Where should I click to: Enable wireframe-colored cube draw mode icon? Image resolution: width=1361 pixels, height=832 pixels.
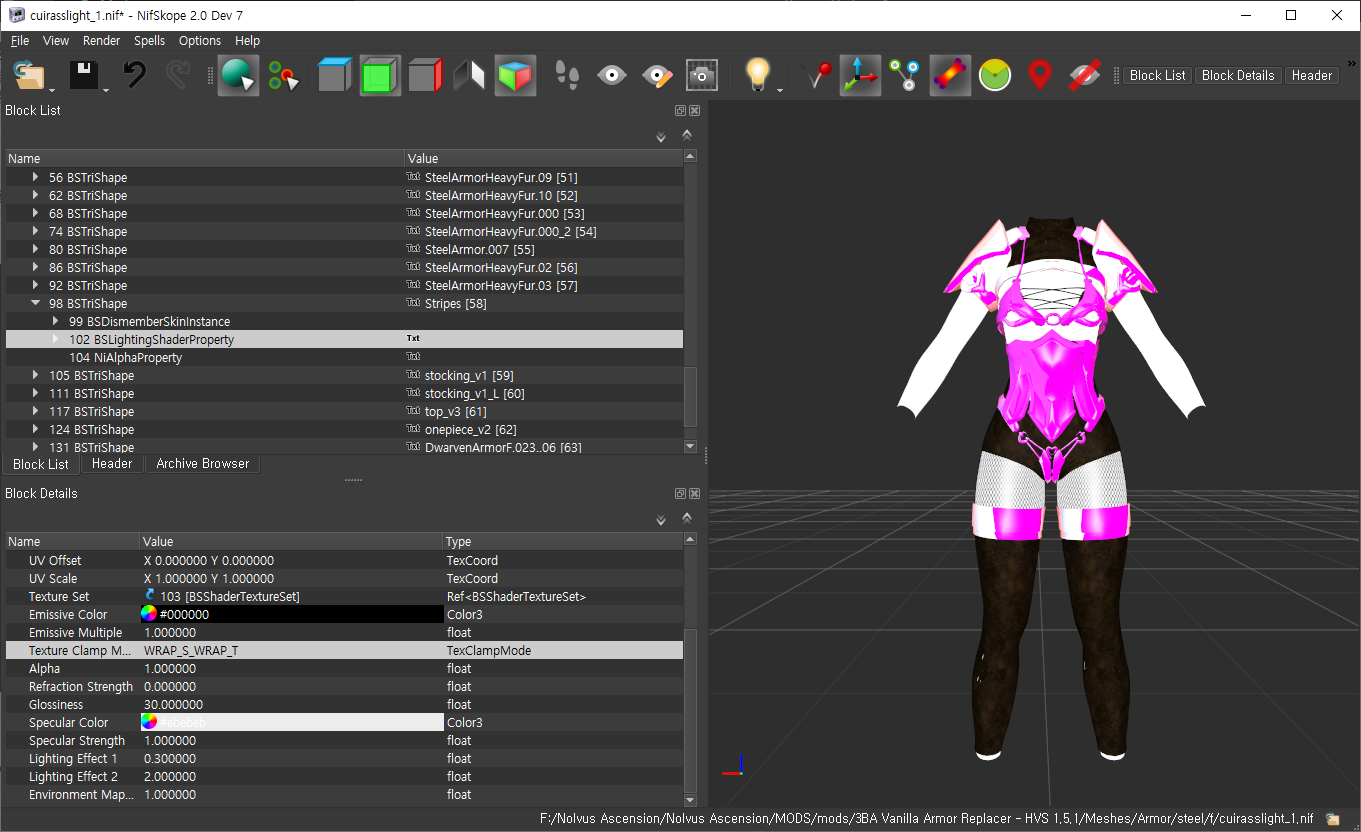(513, 75)
